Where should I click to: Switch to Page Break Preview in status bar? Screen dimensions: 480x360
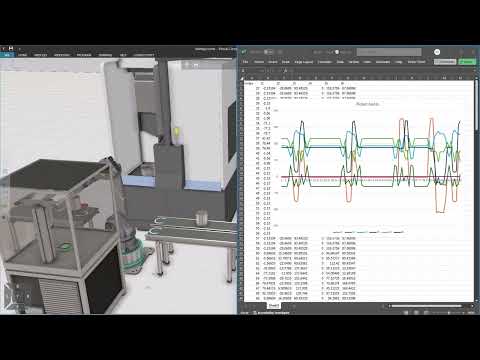pyautogui.click(x=426, y=313)
